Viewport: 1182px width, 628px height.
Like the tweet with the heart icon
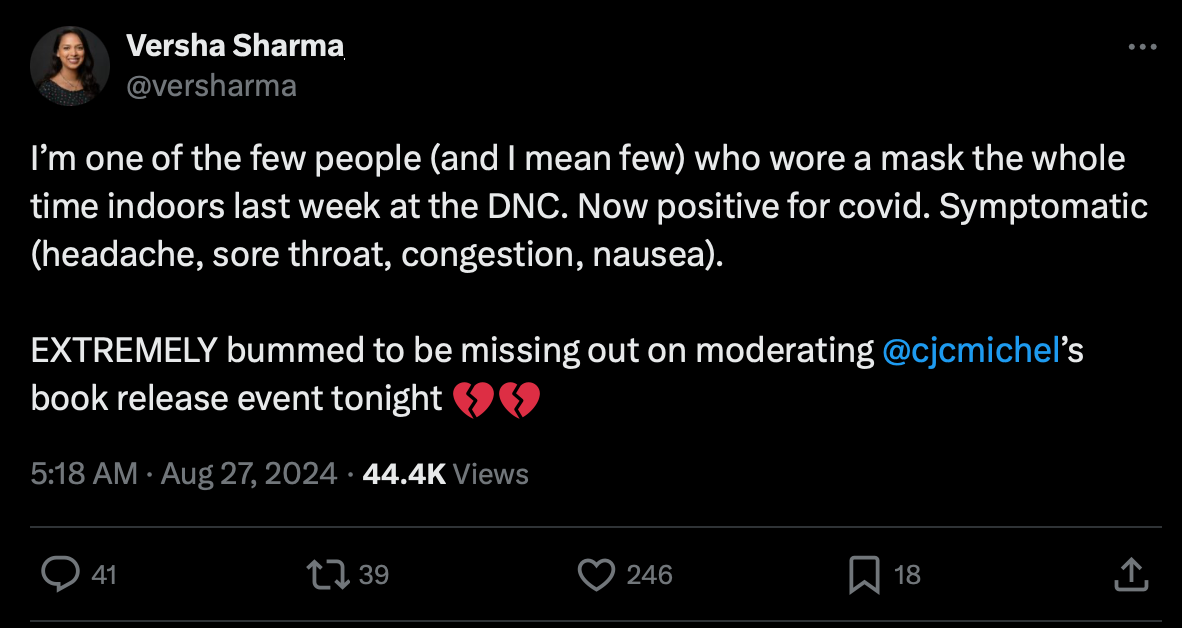596,574
